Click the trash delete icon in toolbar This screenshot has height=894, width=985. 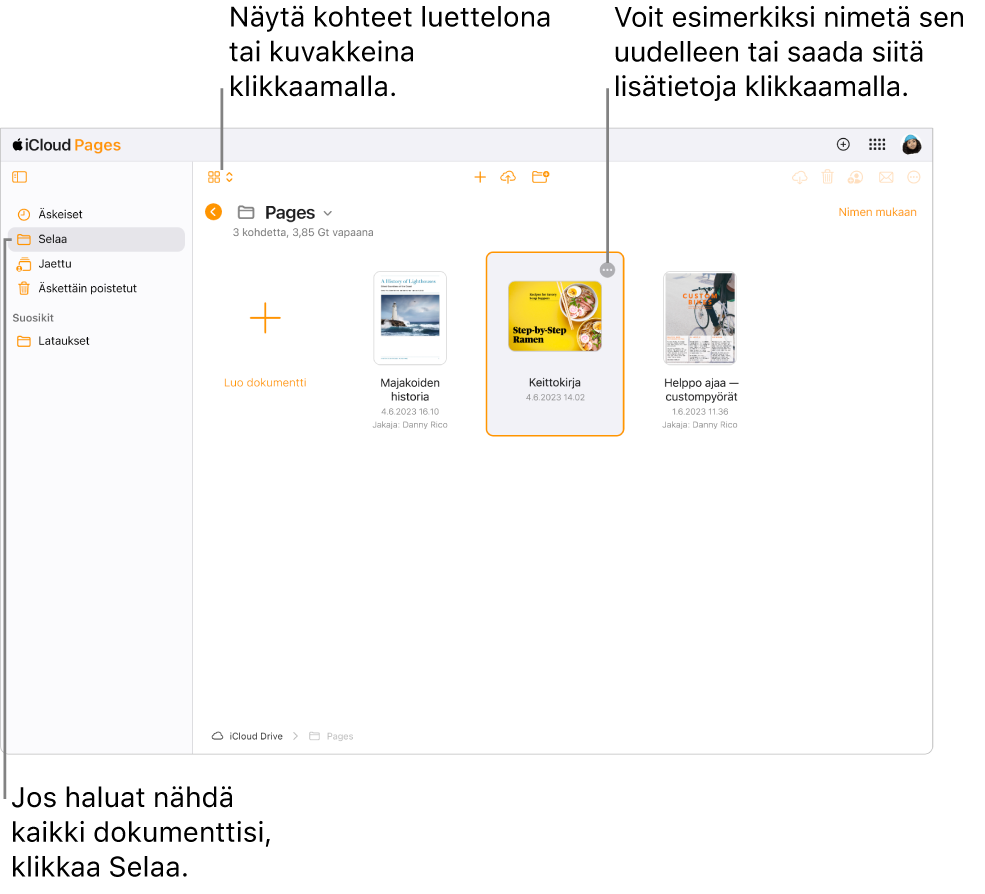pos(828,177)
